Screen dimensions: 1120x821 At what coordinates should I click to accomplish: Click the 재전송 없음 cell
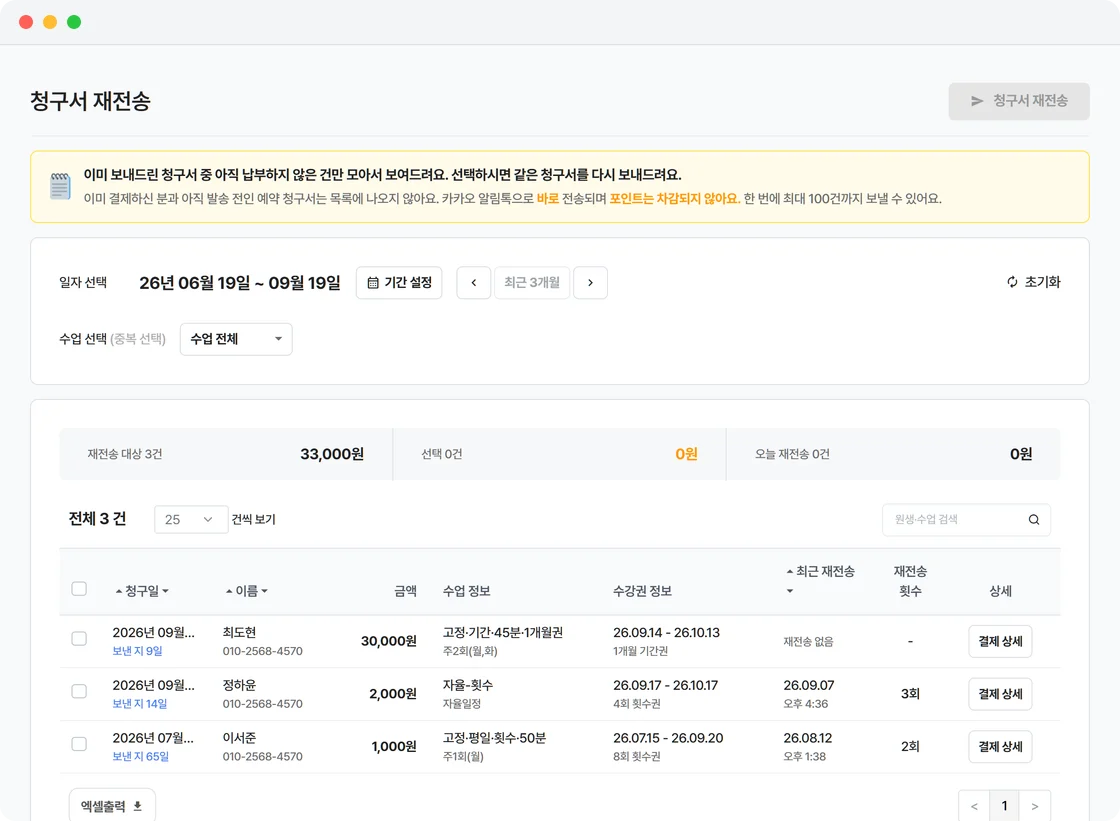808,642
